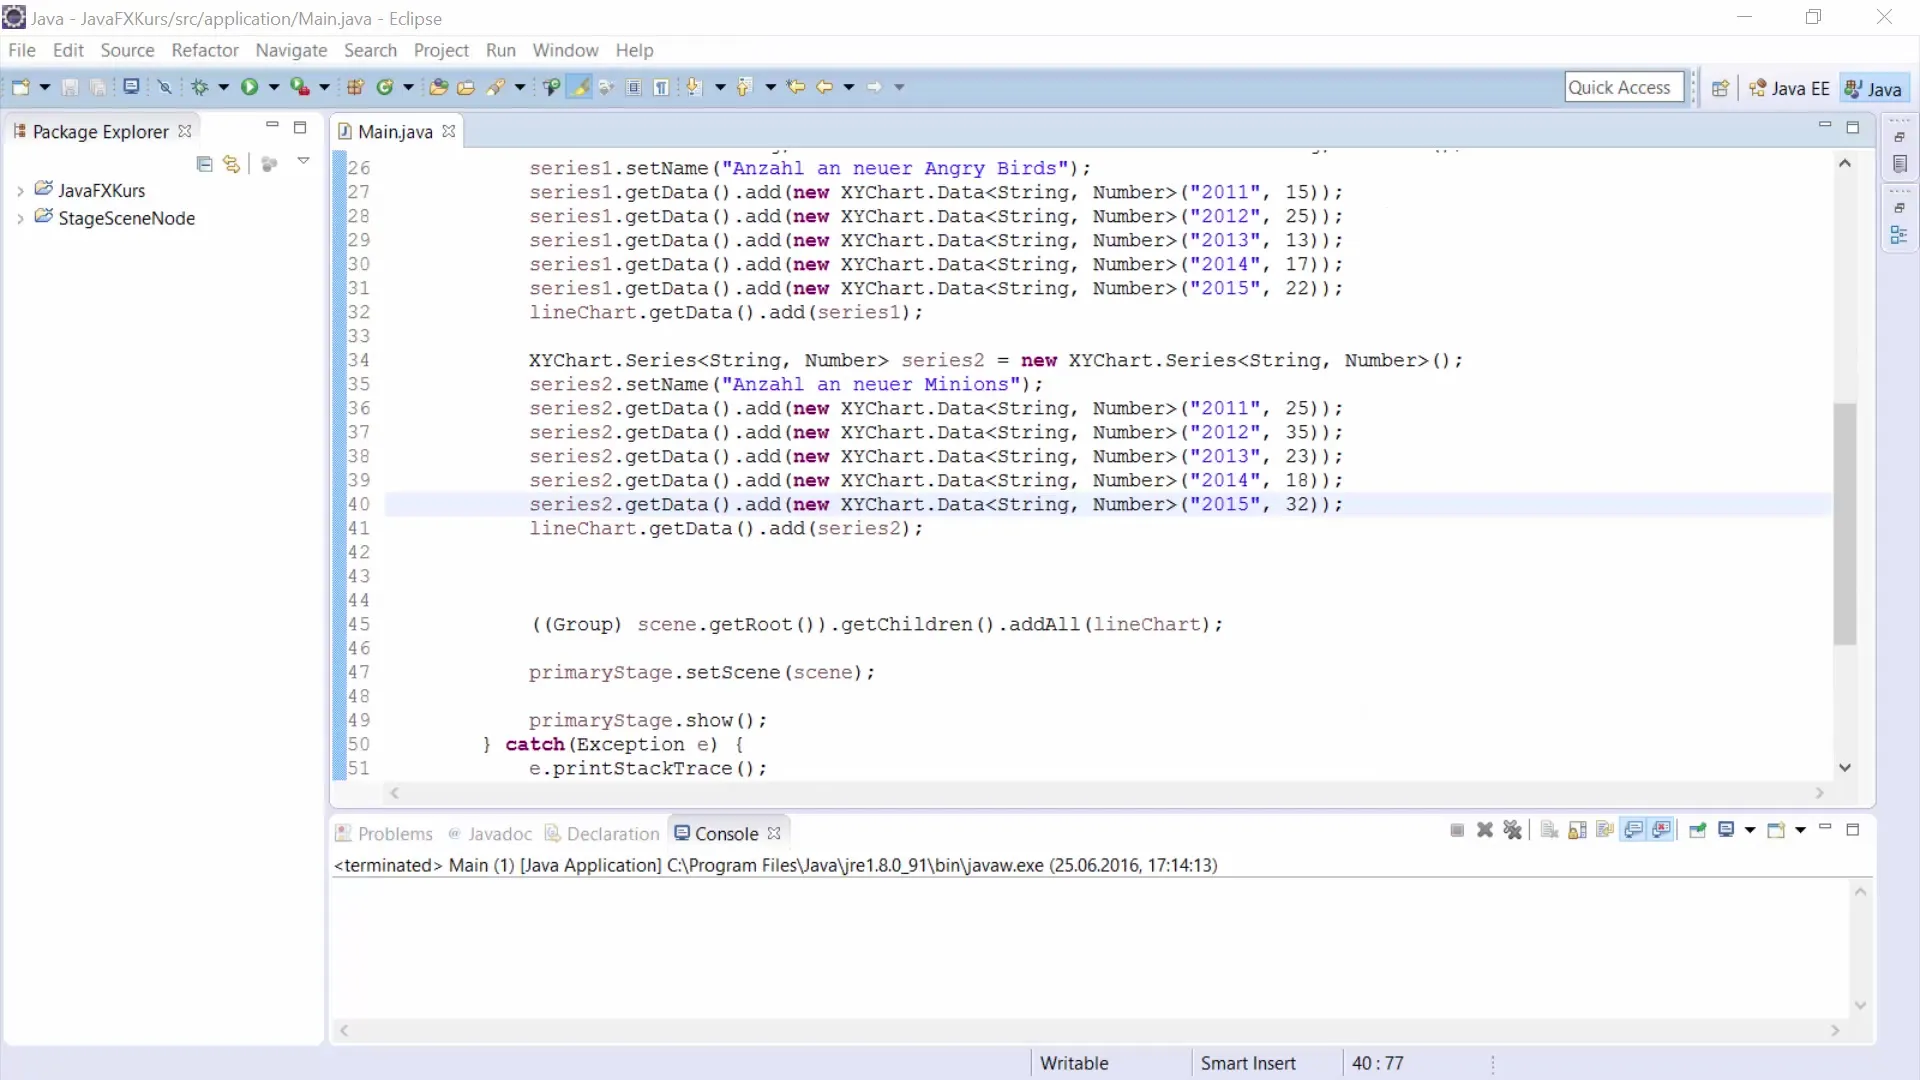Start Debug with the bug icon
Screen dimensions: 1920x1080
pyautogui.click(x=200, y=87)
